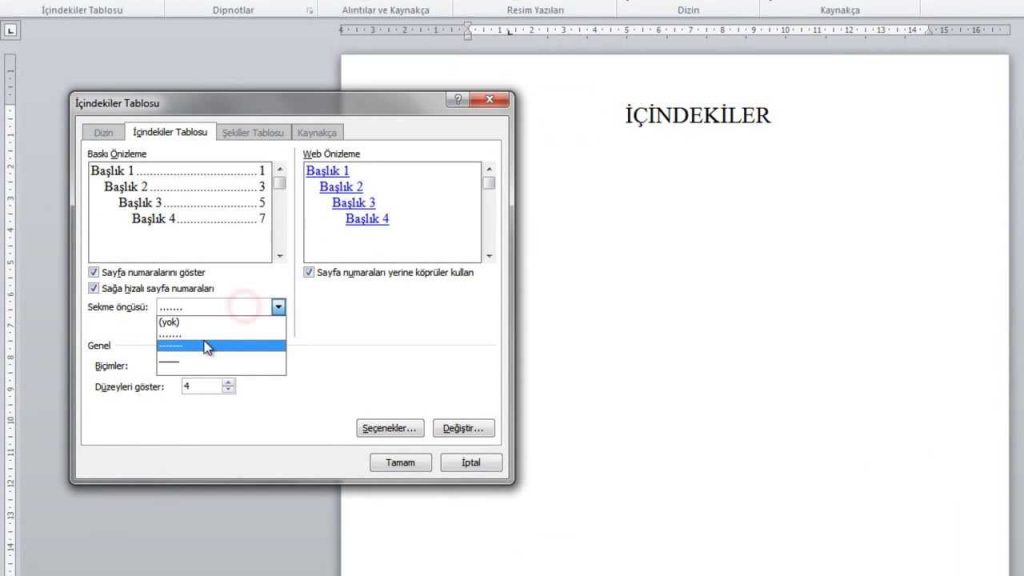Choose (yok) from the tab leader list
The image size is (1024, 576).
point(221,322)
